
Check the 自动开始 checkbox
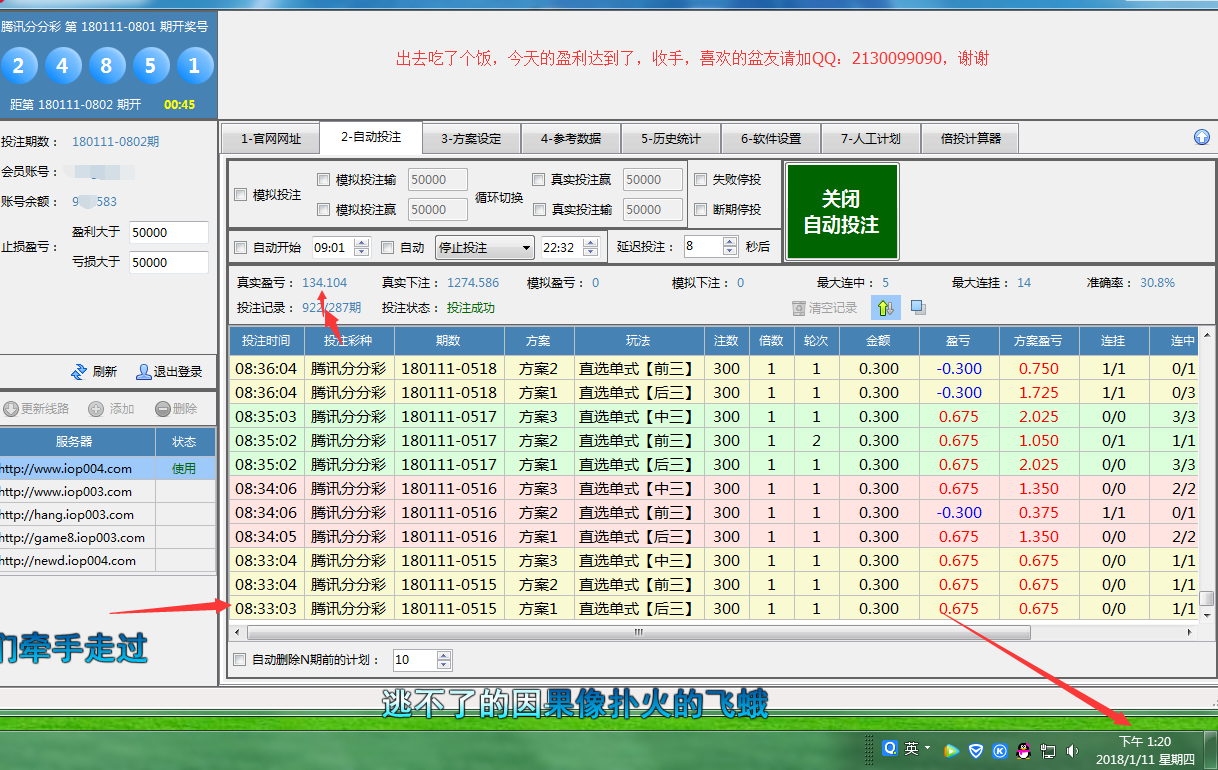coord(240,248)
